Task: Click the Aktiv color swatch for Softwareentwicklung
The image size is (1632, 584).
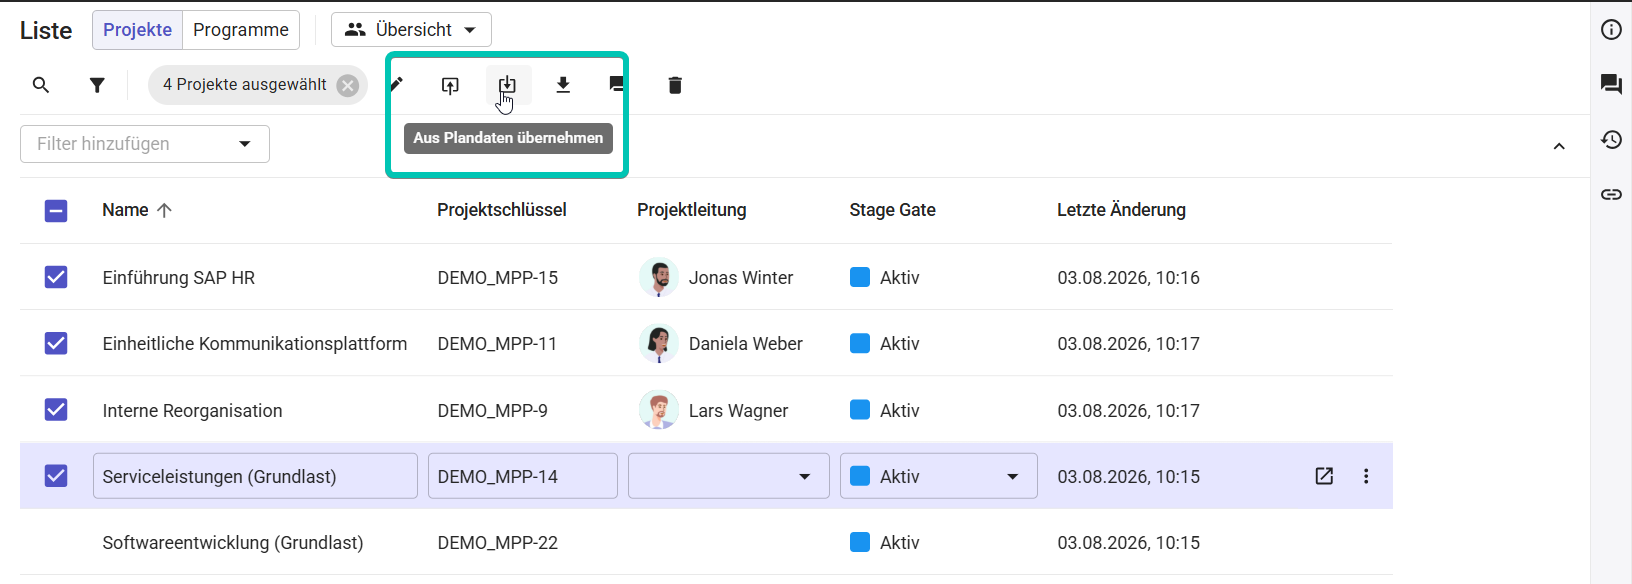Action: [x=860, y=542]
